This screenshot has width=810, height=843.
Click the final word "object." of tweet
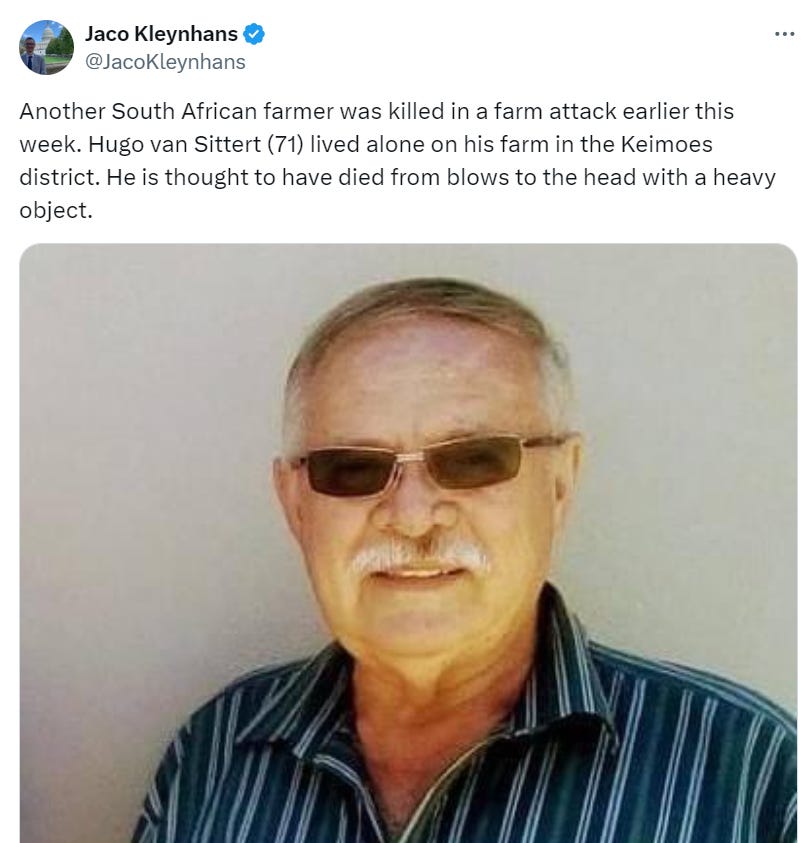click(56, 210)
